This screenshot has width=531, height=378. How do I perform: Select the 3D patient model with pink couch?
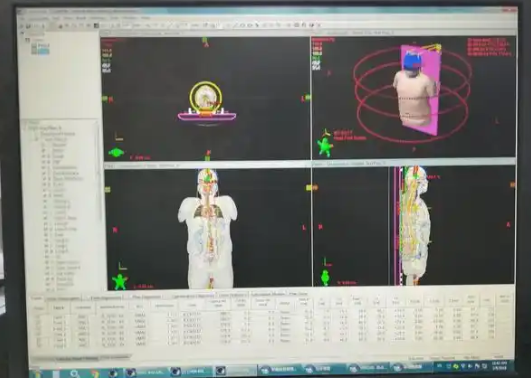point(417,90)
